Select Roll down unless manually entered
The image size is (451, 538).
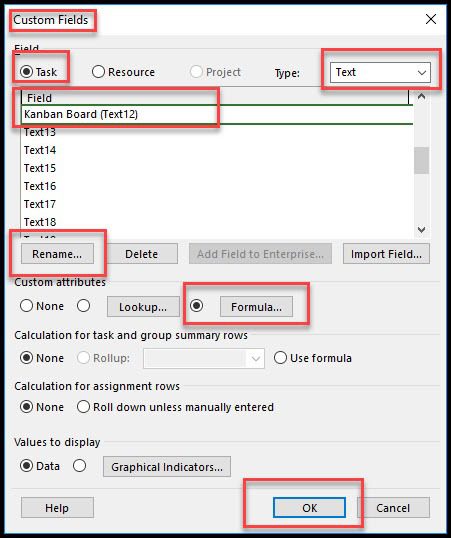pyautogui.click(x=83, y=407)
